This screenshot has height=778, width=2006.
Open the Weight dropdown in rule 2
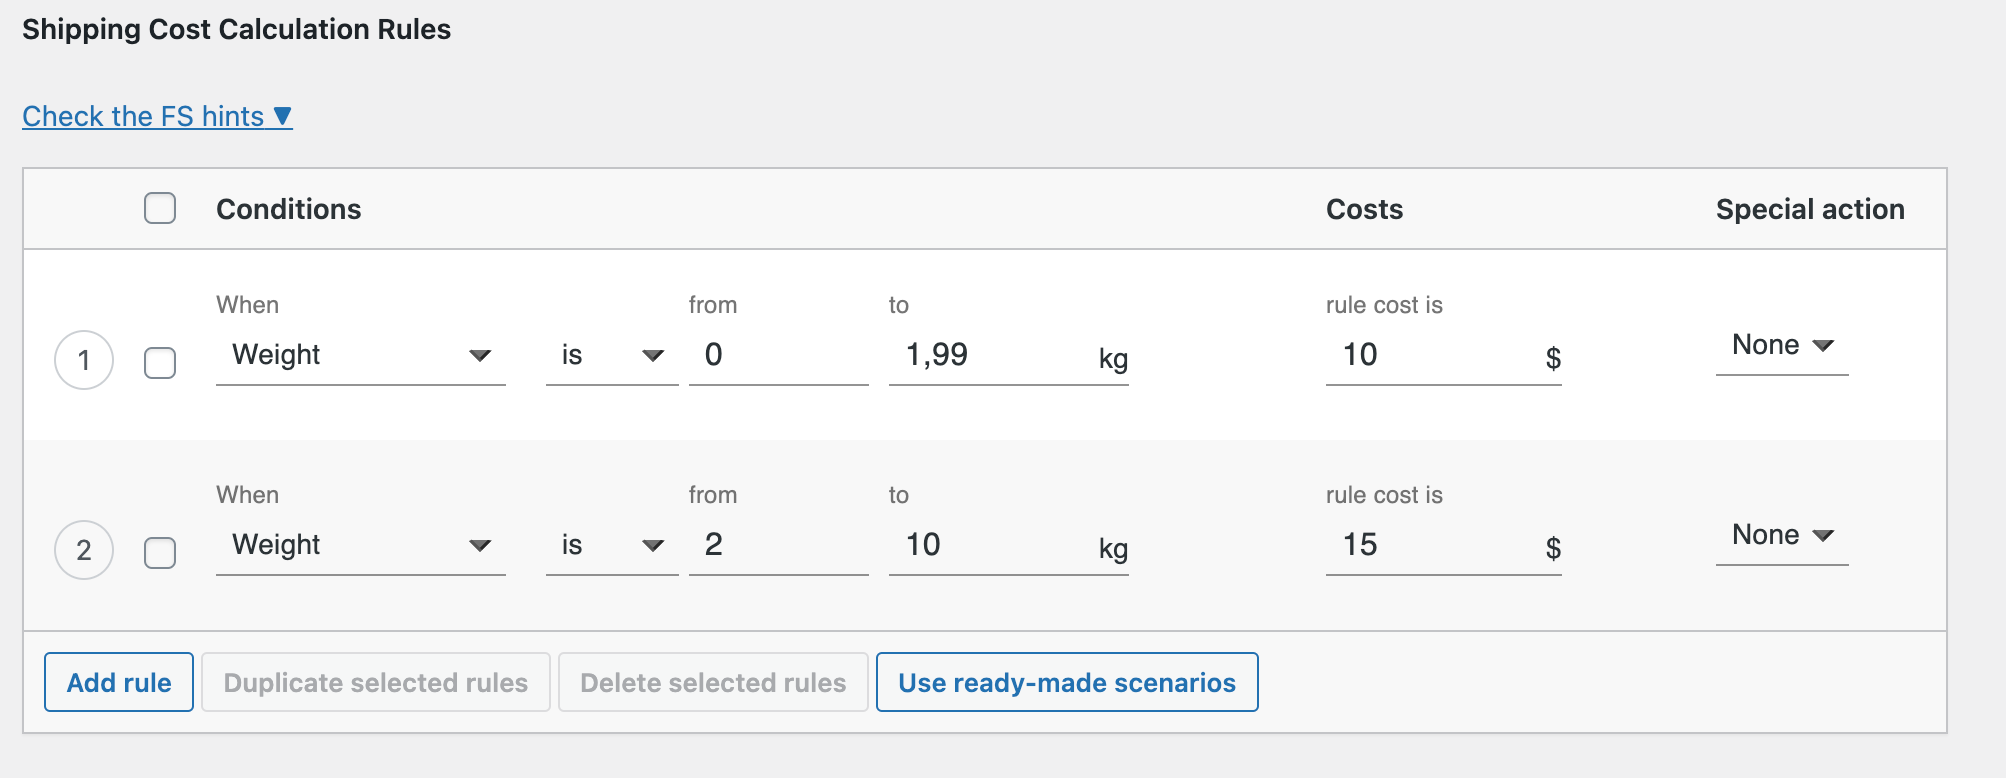(360, 546)
